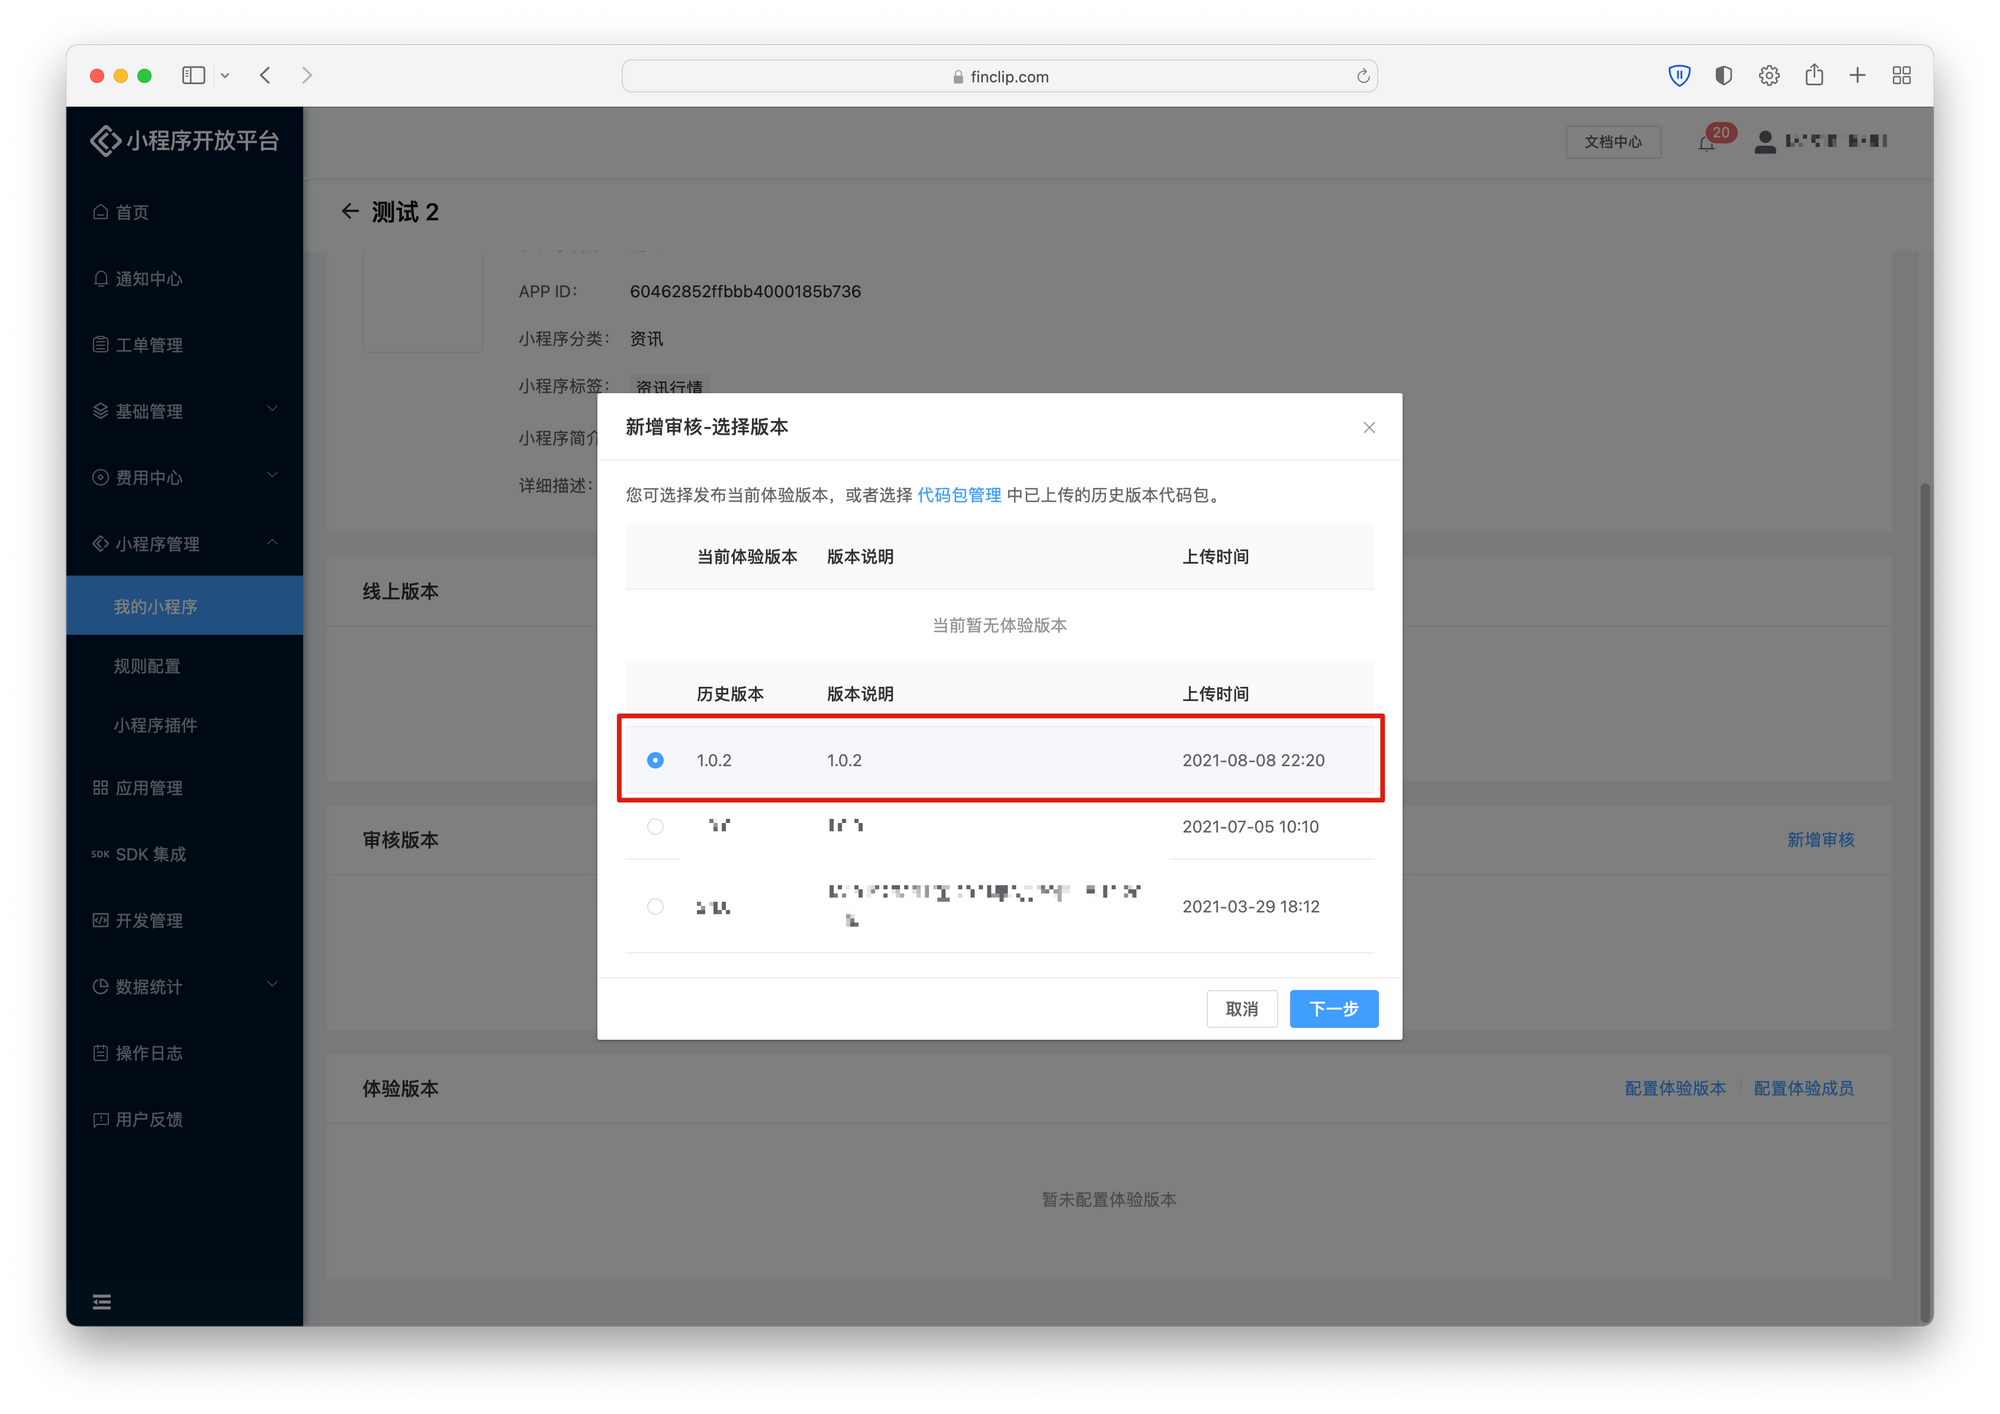Open 开发管理 in the sidebar
This screenshot has height=1414, width=2000.
184,921
